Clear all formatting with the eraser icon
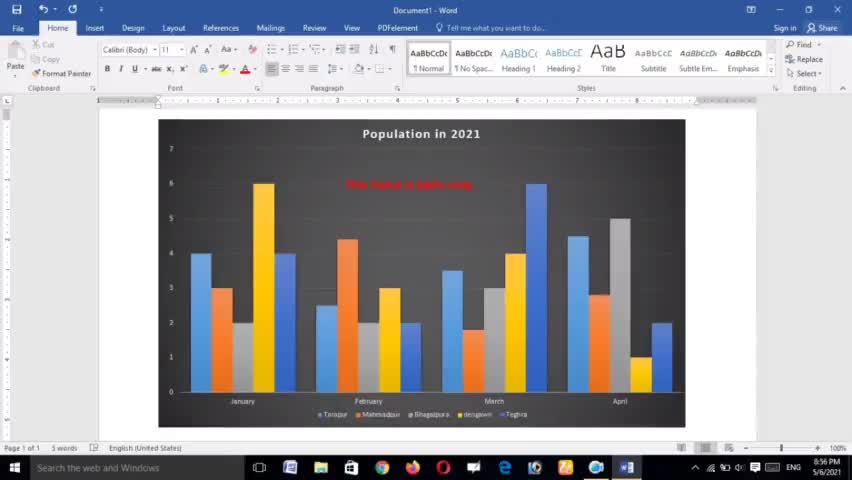The width and height of the screenshot is (852, 480). click(x=252, y=50)
